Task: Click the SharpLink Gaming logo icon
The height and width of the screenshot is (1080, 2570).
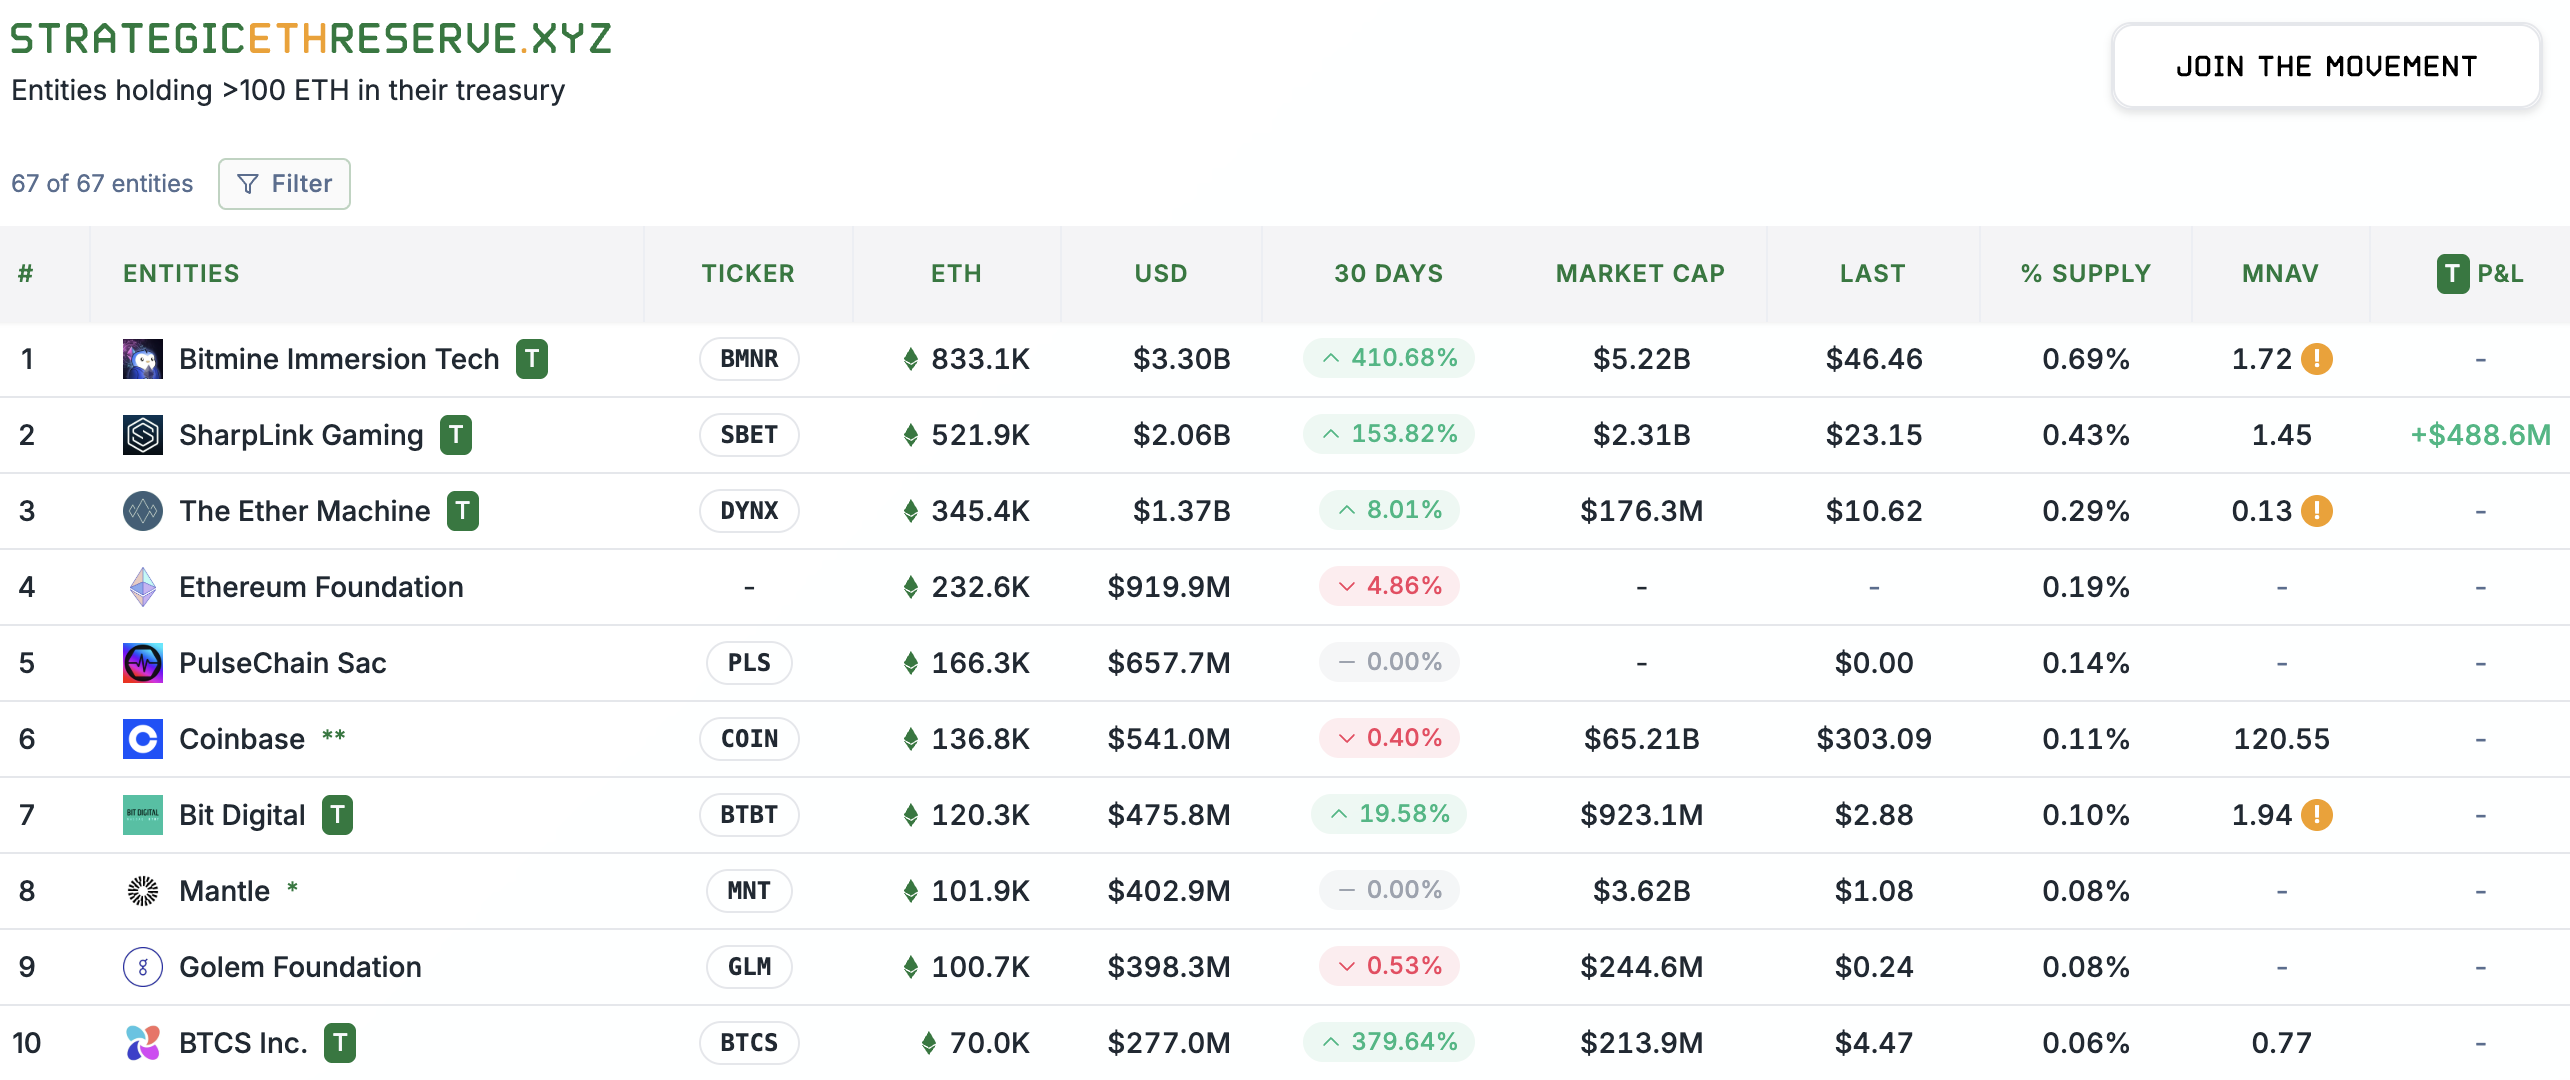Action: (x=142, y=435)
